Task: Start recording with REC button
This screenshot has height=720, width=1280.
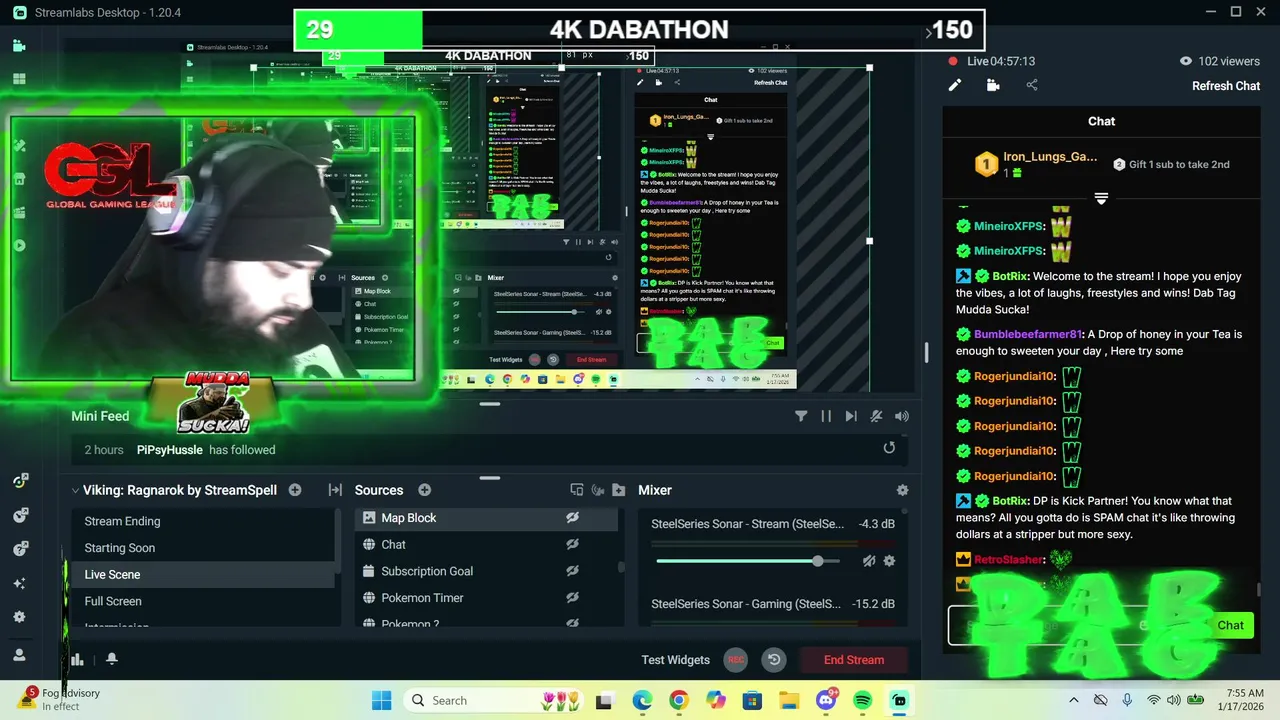Action: pyautogui.click(x=736, y=660)
